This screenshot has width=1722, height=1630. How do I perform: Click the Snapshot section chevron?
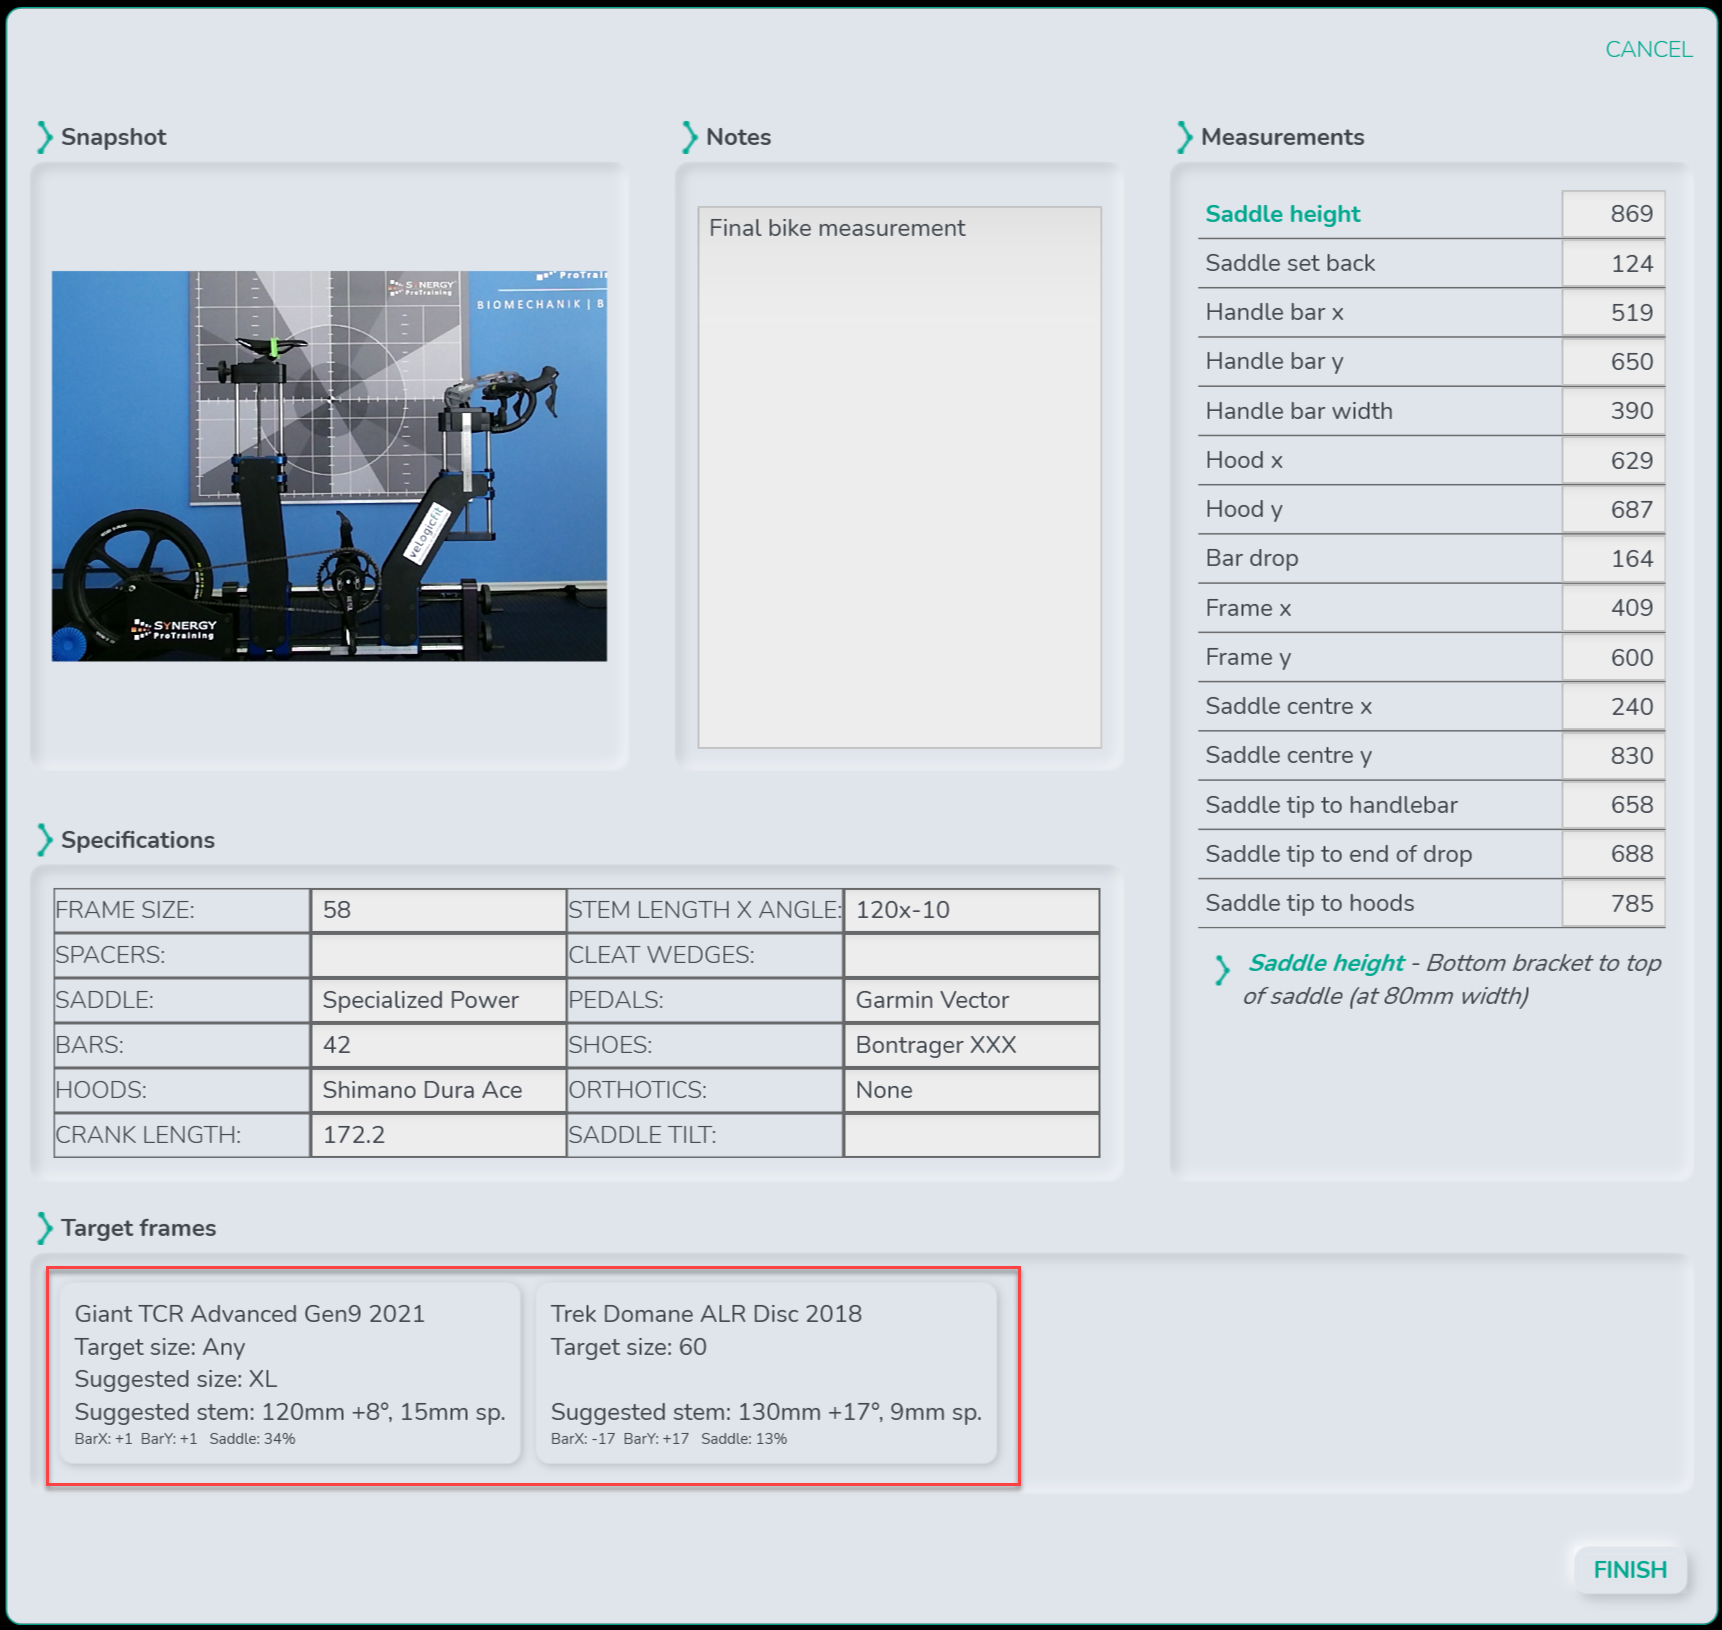pos(44,137)
